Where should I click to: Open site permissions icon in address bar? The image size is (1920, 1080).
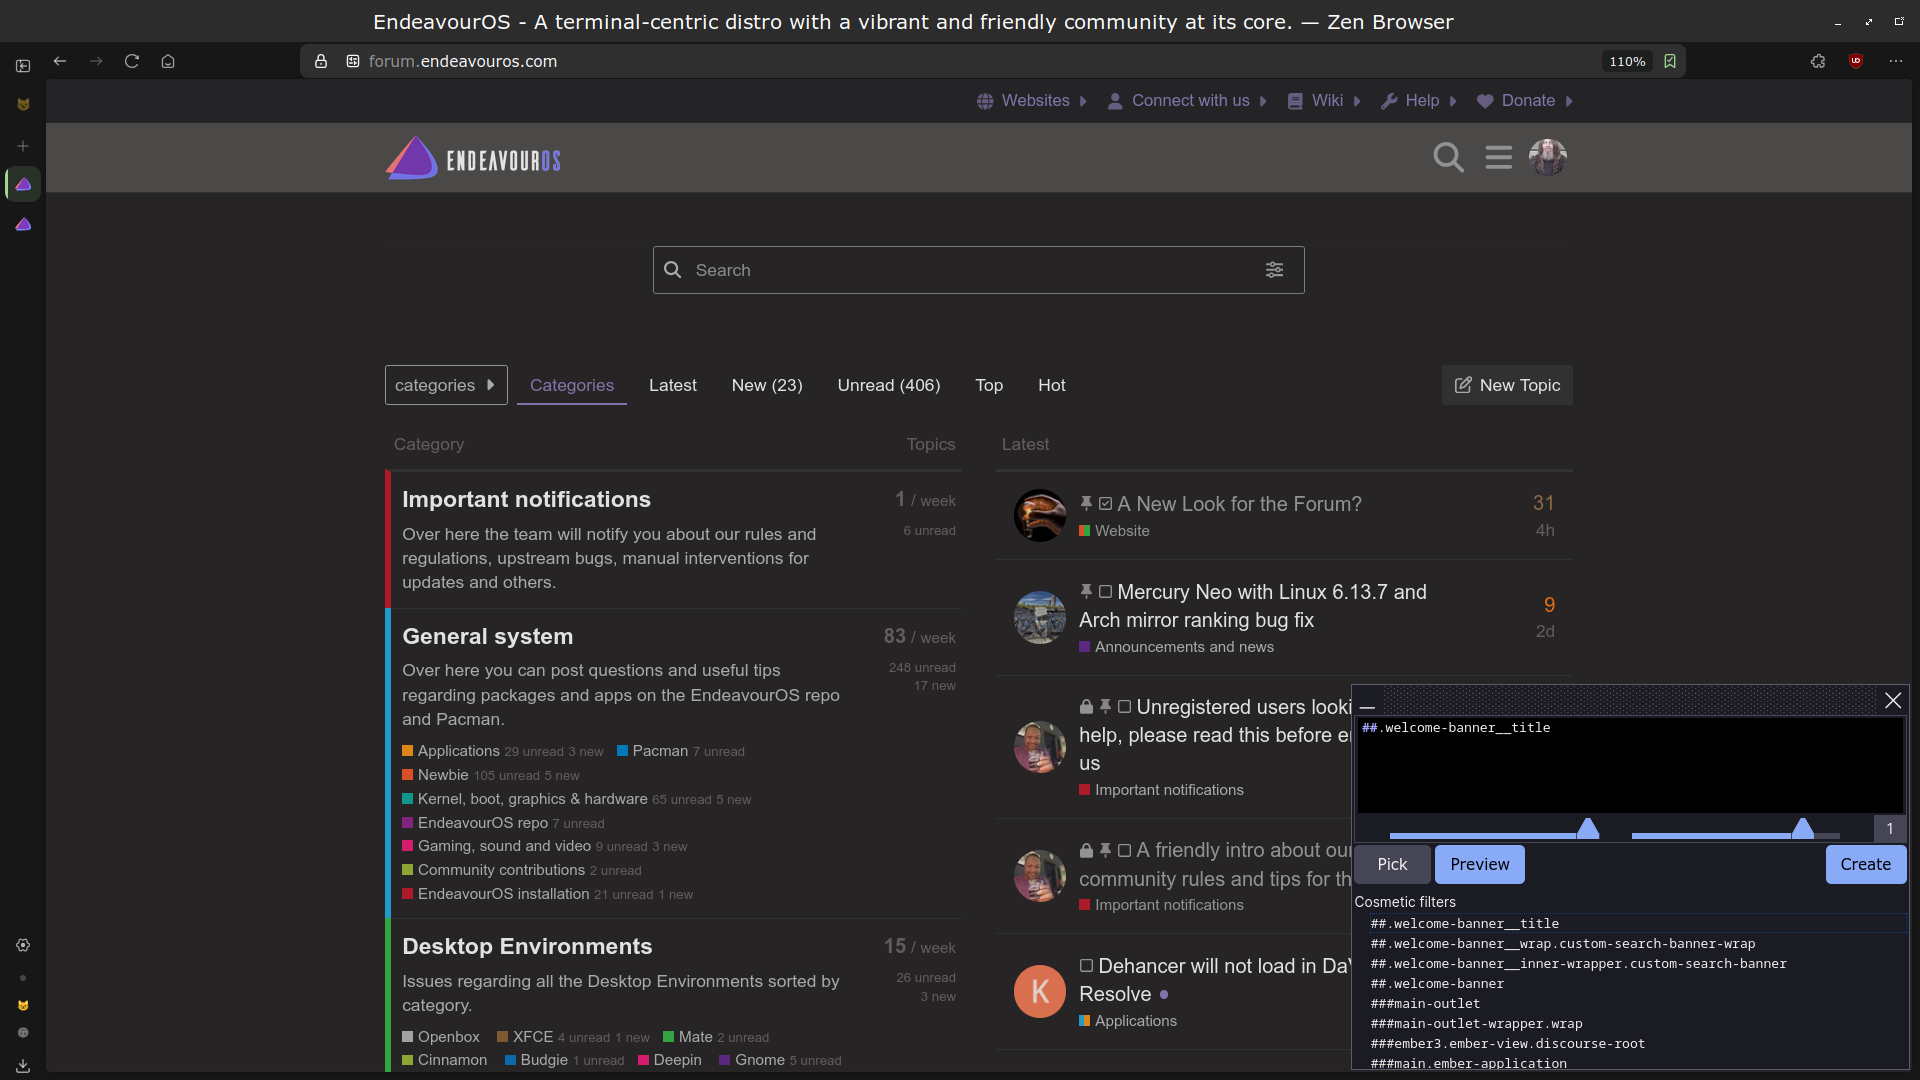(x=352, y=61)
